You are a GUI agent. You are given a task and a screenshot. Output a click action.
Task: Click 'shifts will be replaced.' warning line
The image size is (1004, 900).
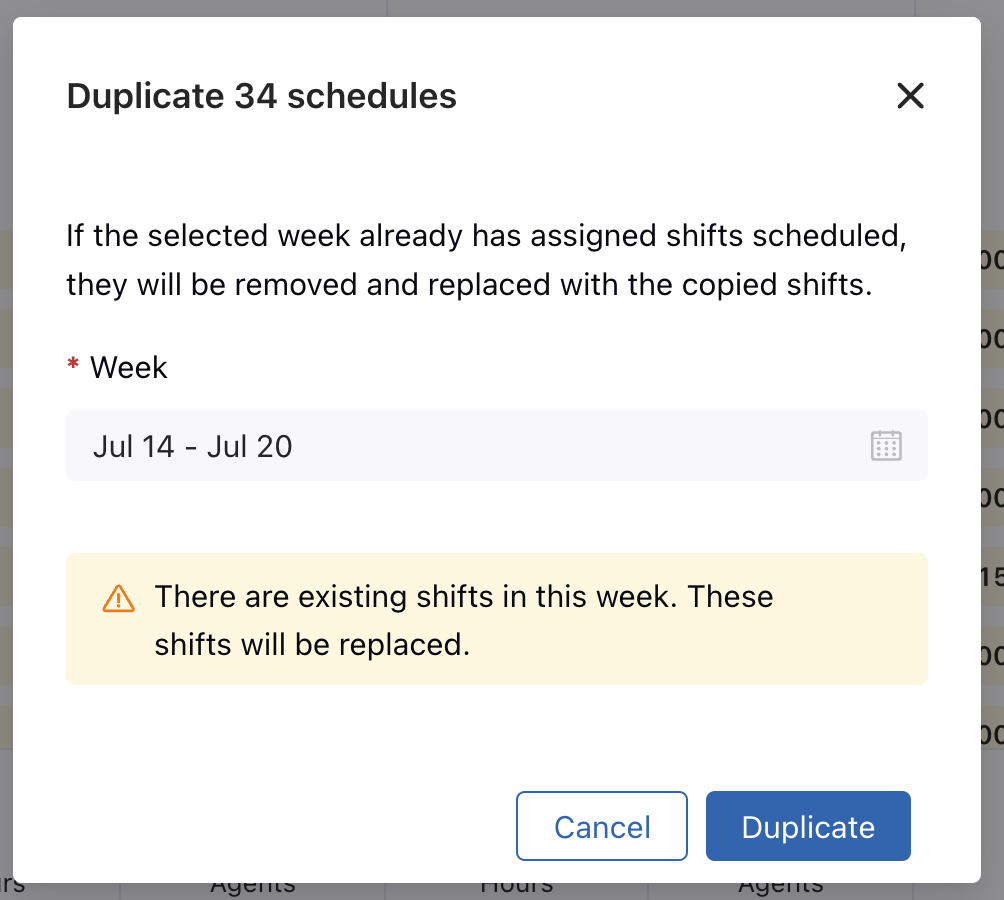point(312,645)
